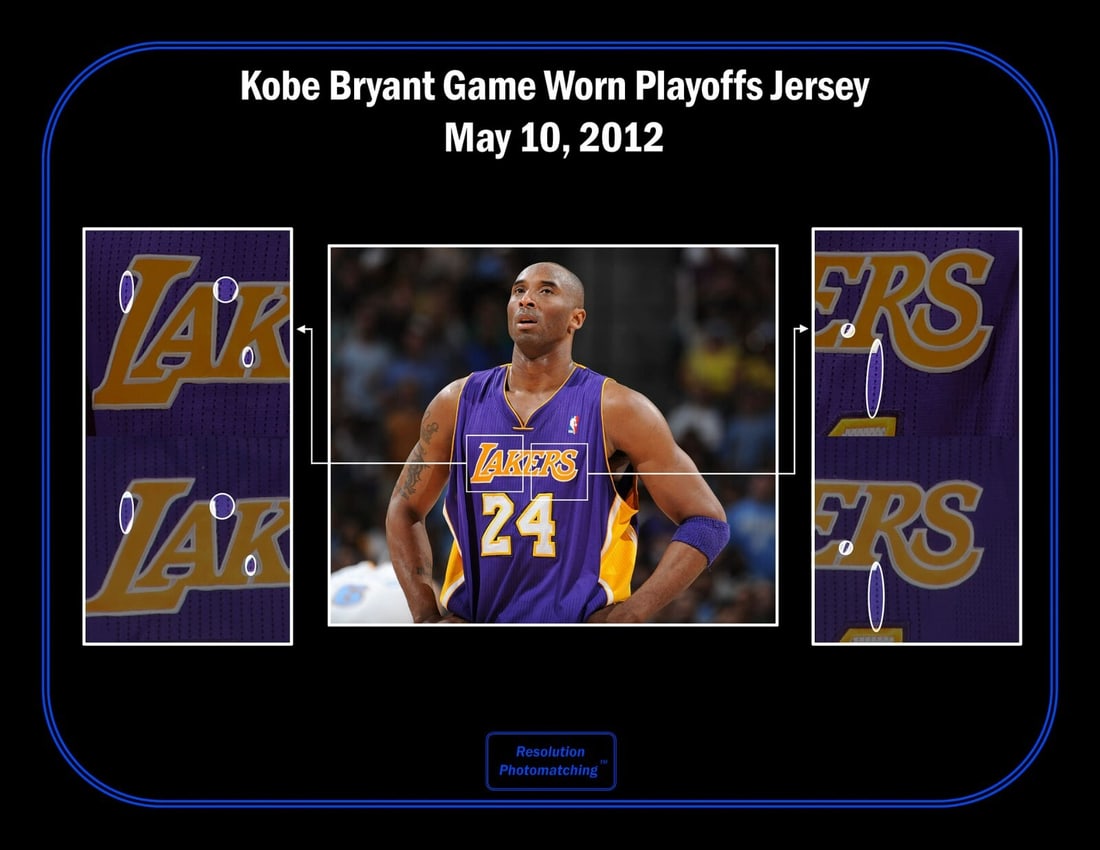
Task: Click the top-left LAK detail panel
Action: click(x=186, y=330)
